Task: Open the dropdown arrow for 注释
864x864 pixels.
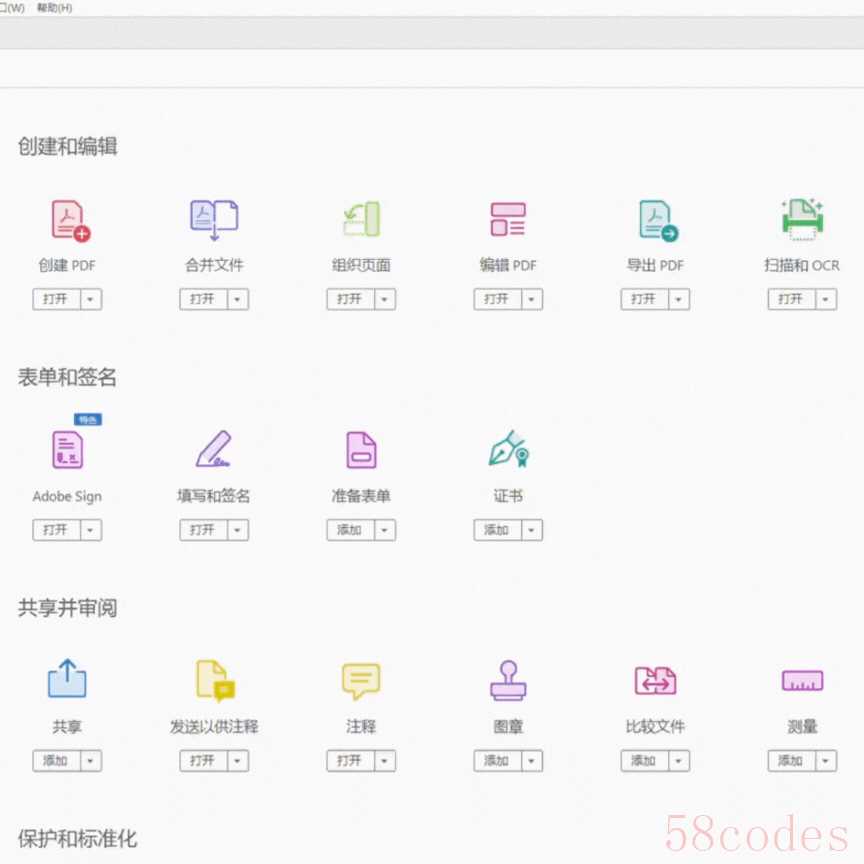Action: [385, 761]
